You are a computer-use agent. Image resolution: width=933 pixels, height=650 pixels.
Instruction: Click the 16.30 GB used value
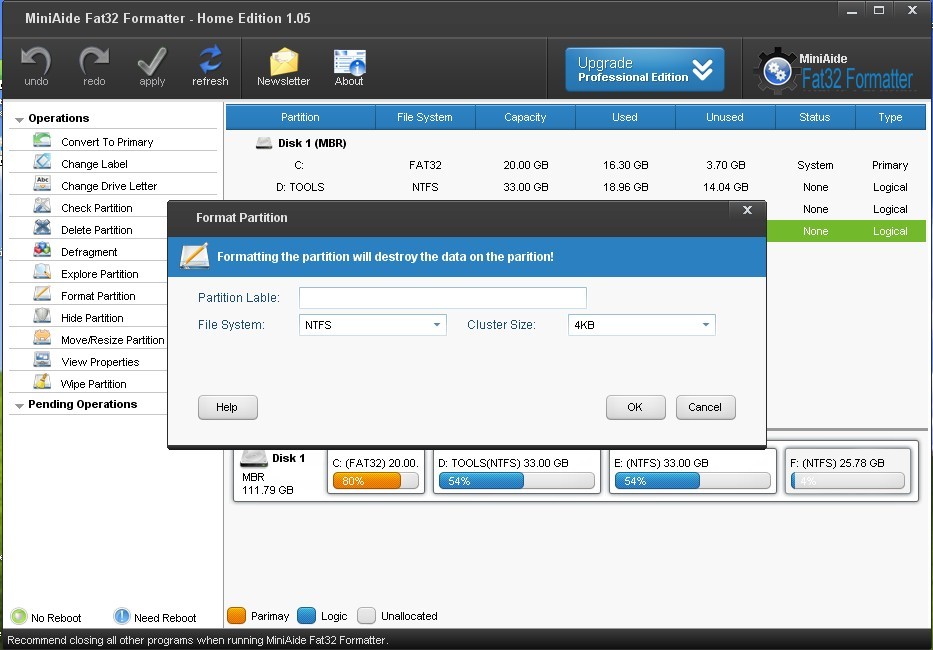(x=625, y=165)
